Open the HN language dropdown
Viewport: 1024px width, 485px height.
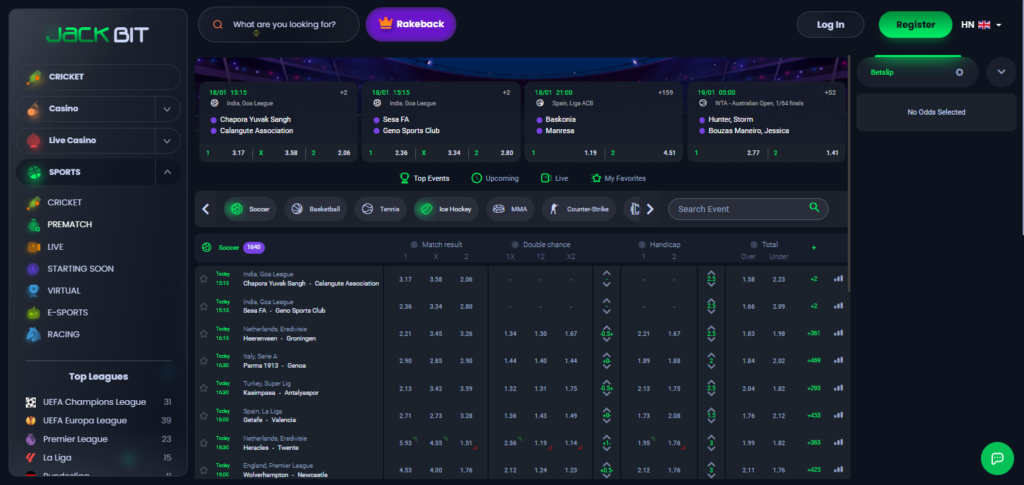pos(981,25)
